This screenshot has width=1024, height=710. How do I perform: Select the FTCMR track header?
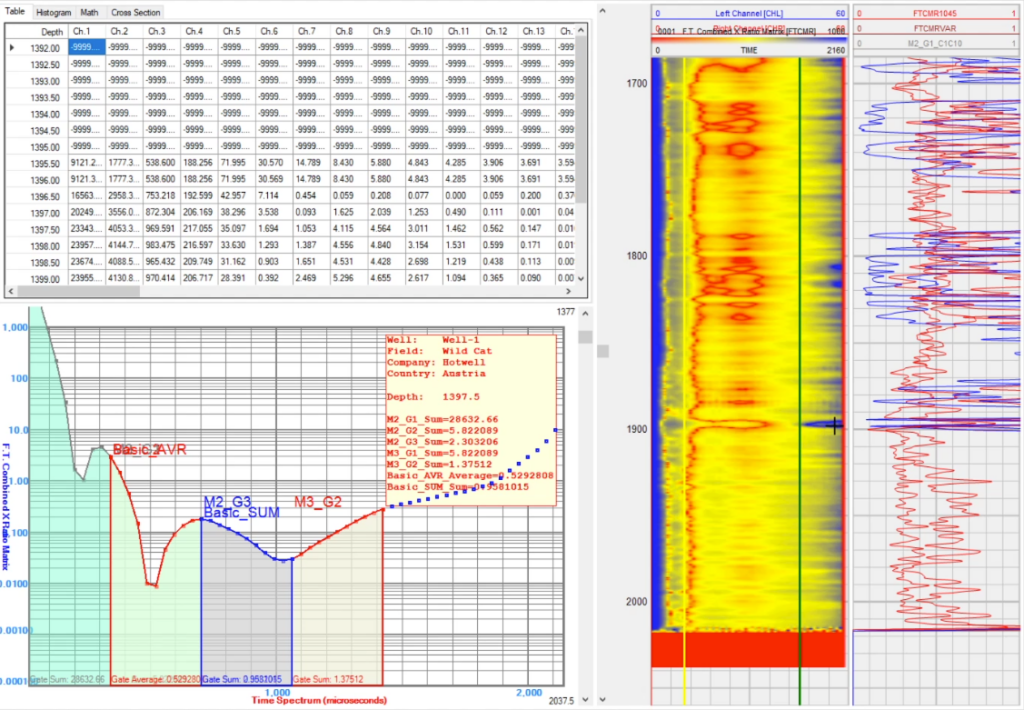(x=749, y=30)
